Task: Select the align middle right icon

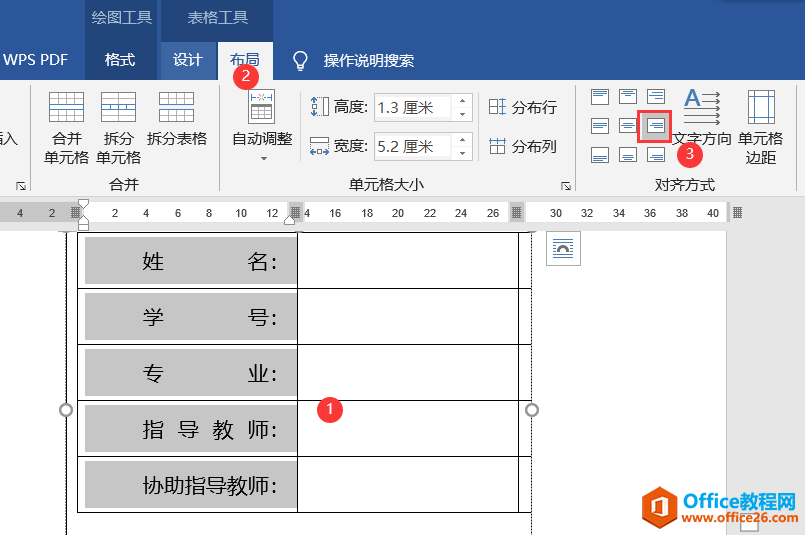Action: pos(655,126)
